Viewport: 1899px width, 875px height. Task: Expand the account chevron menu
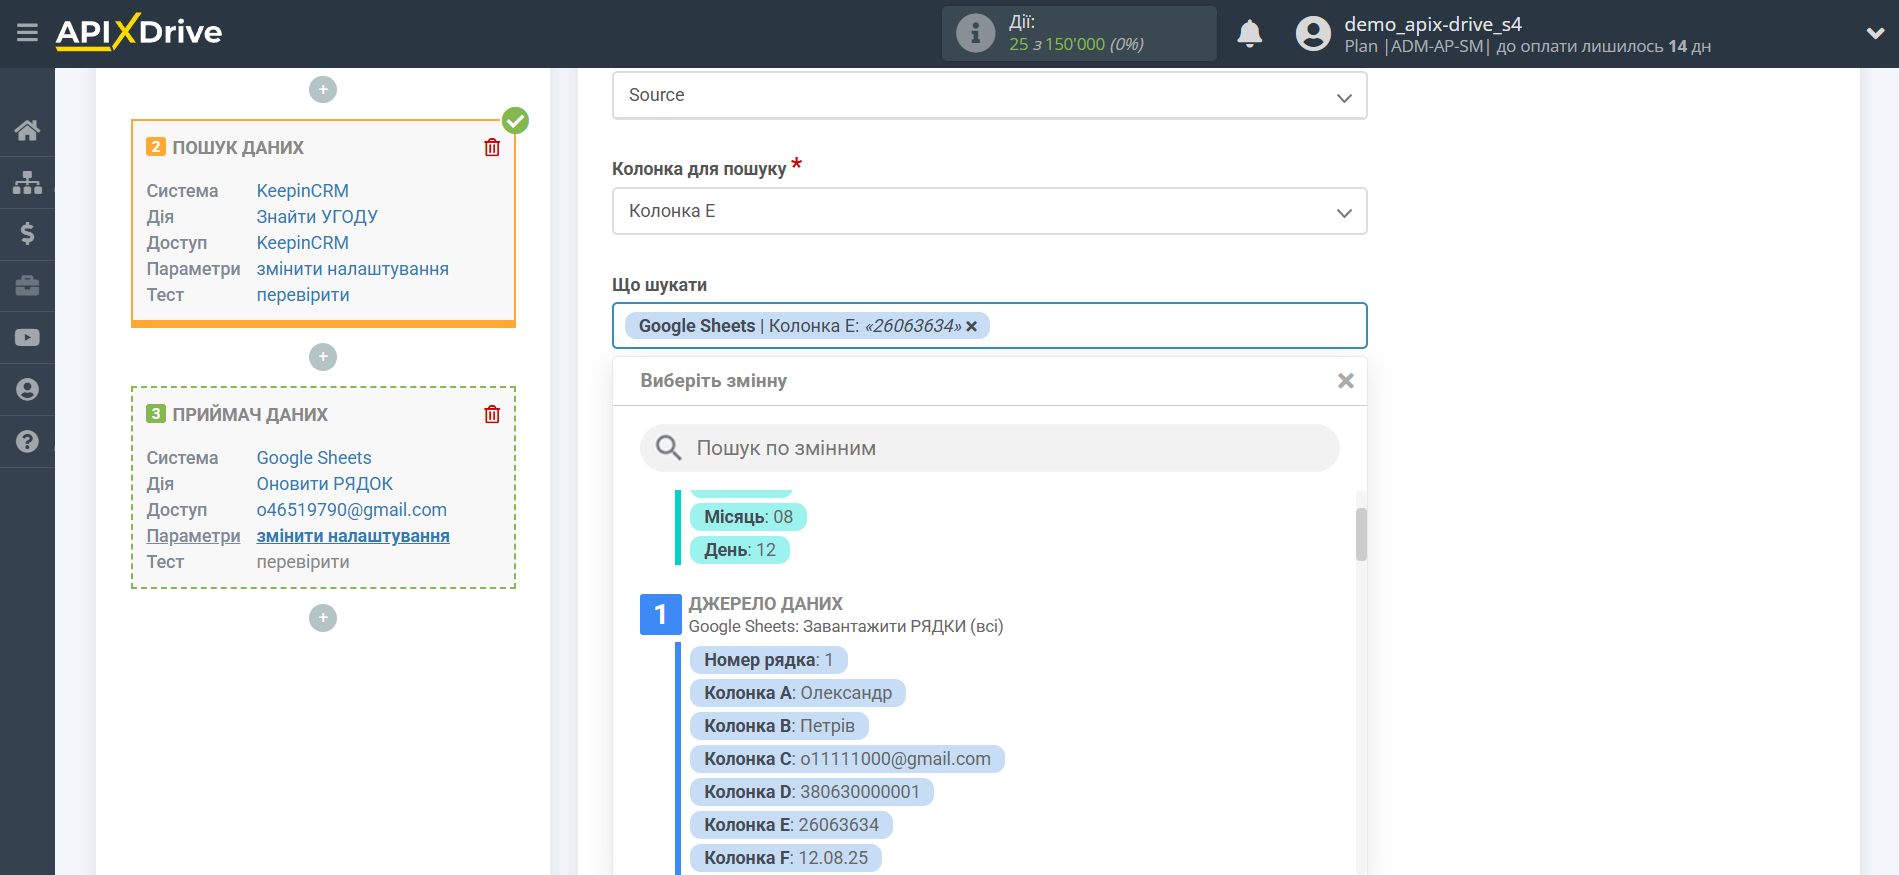coord(1875,33)
